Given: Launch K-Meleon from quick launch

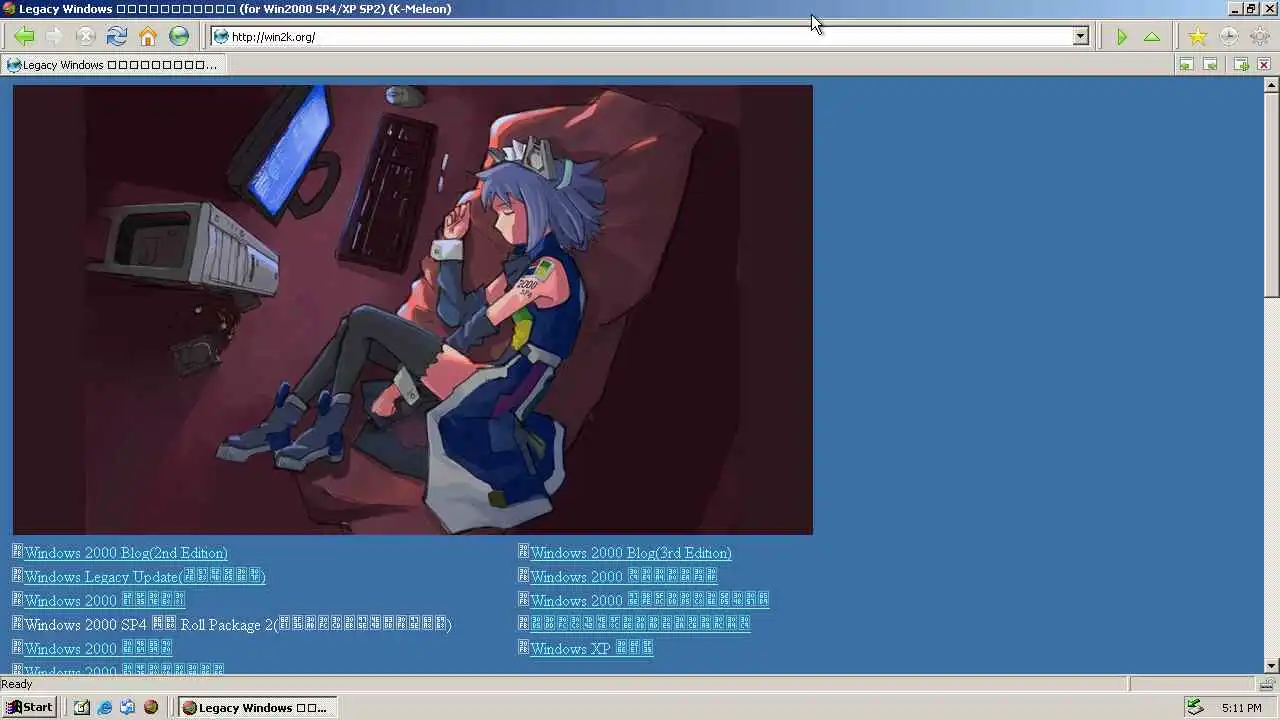Looking at the screenshot, I should click(x=151, y=707).
